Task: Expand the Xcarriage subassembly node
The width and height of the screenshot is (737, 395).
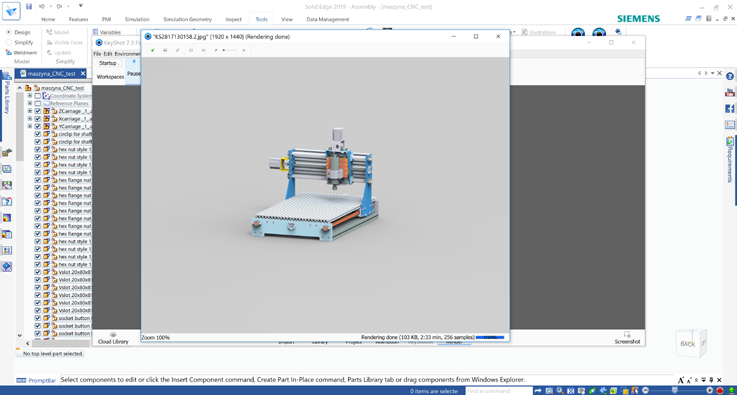Action: (x=30, y=118)
